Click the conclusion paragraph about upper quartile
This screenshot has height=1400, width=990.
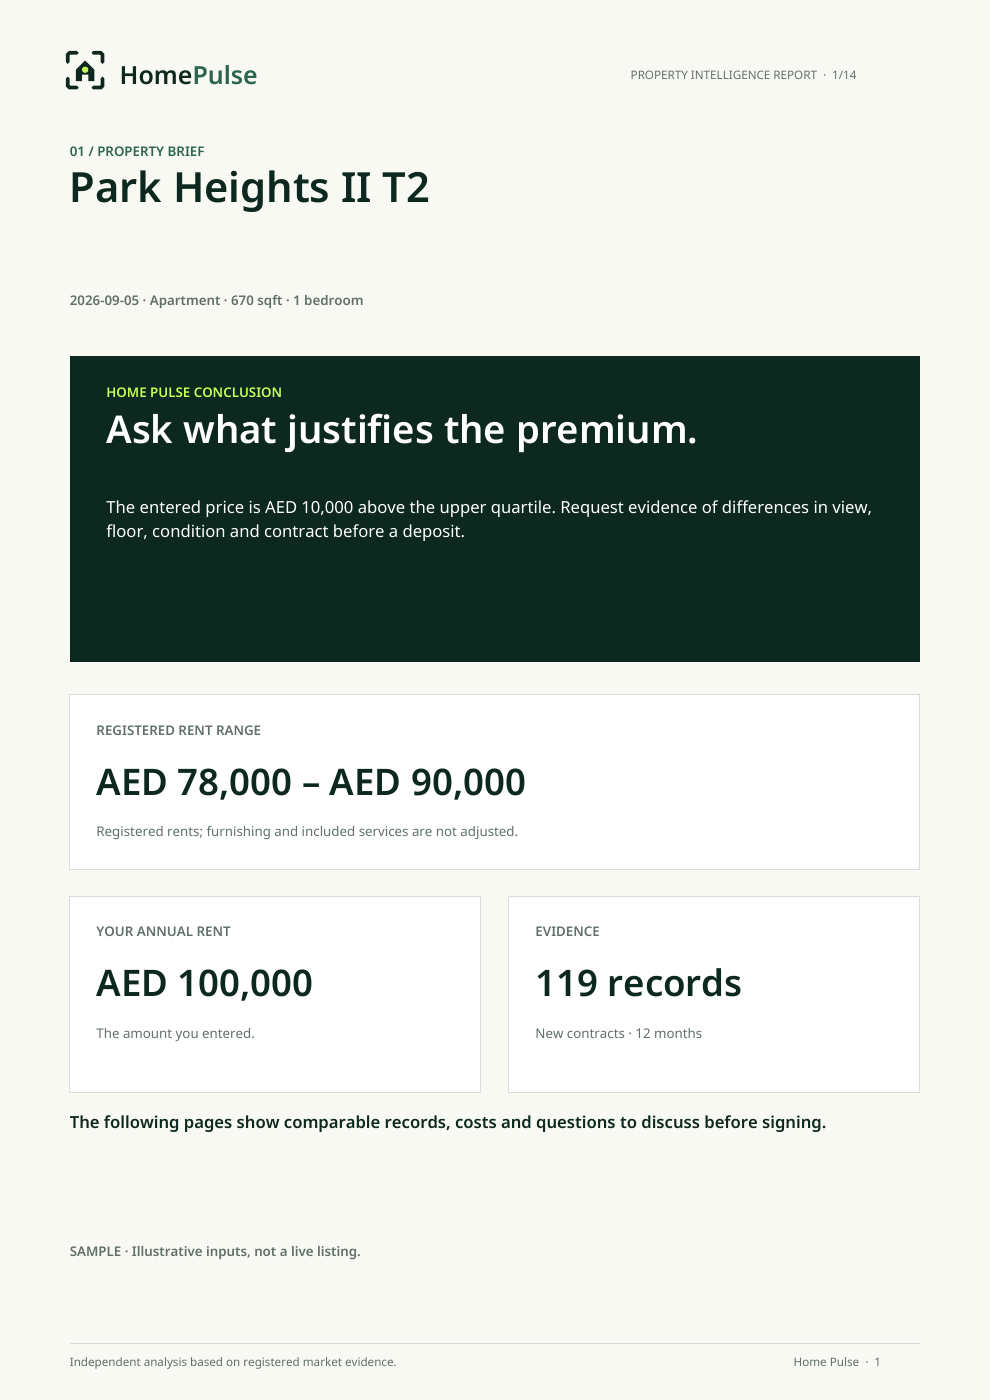point(489,519)
